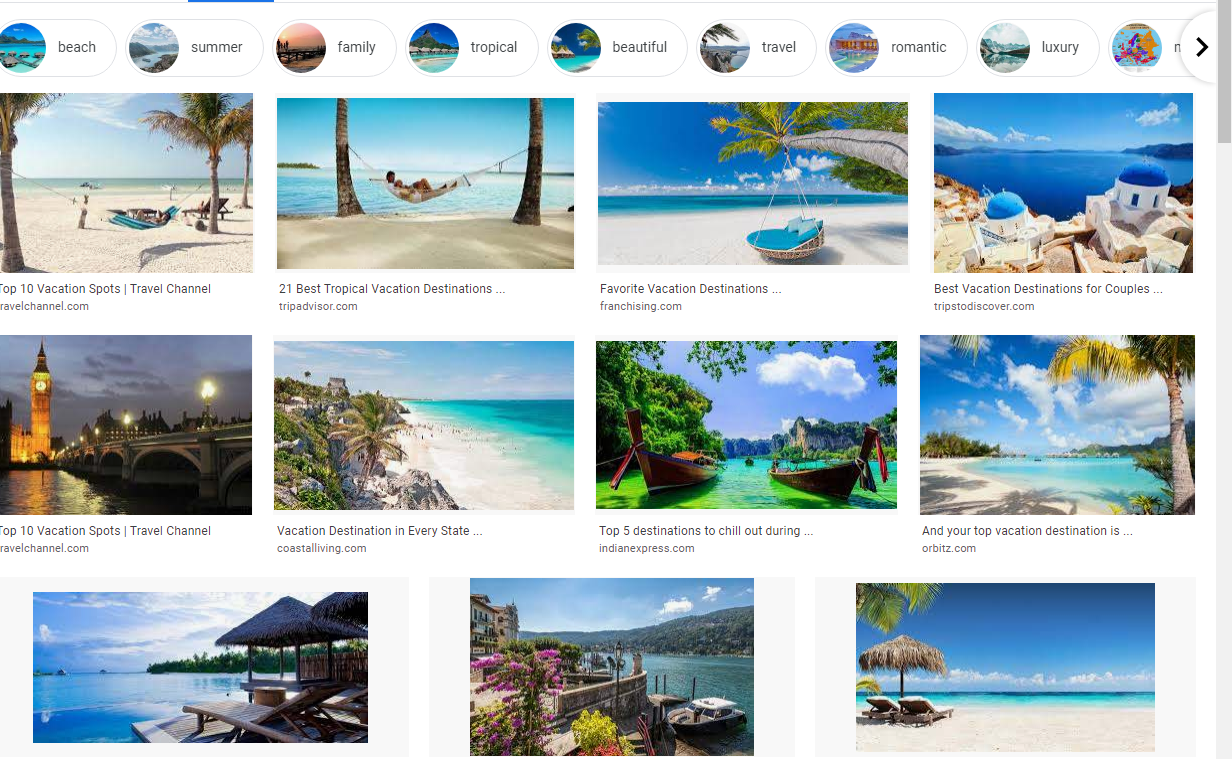This screenshot has height=759, width=1232.
Task: Open the tripadvisor.com hammock beach image
Action: tap(425, 183)
